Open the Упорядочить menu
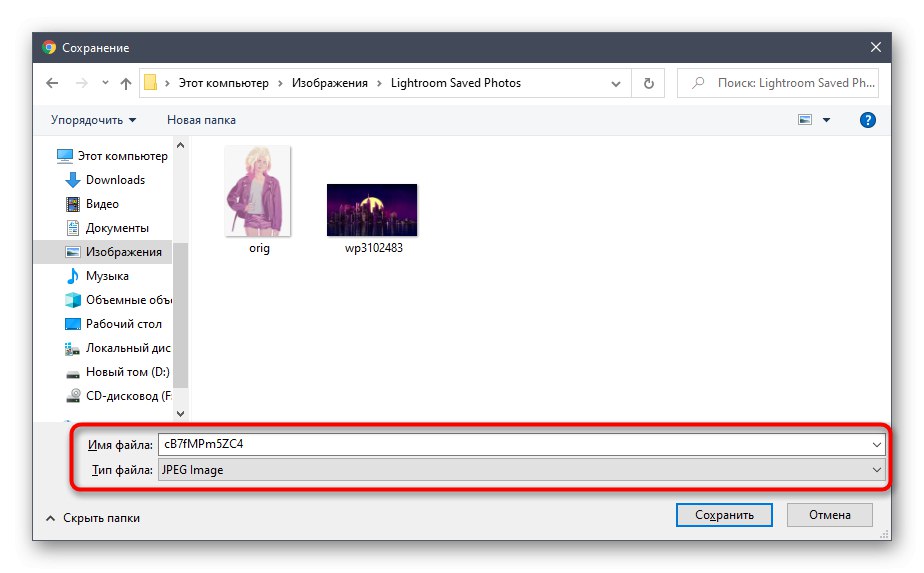The image size is (924, 573). click(93, 120)
